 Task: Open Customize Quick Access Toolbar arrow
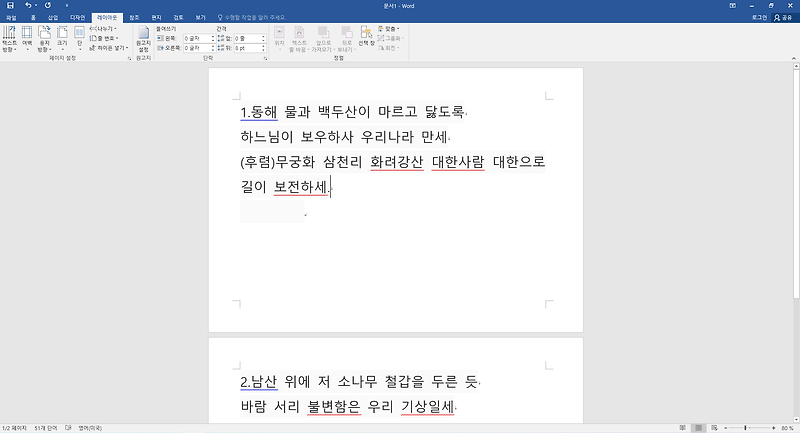pyautogui.click(x=66, y=6)
